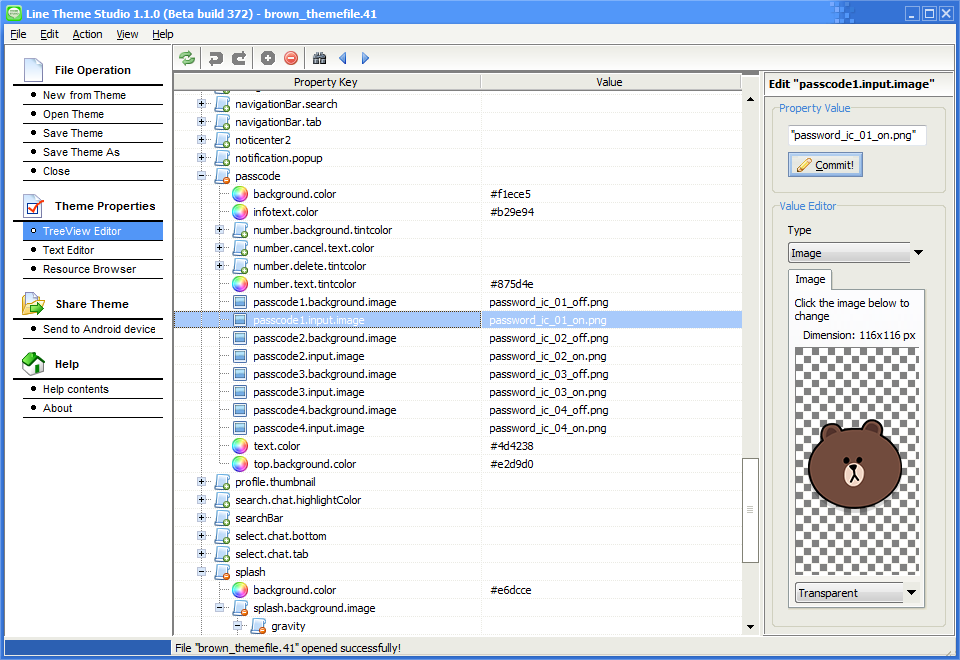This screenshot has width=960, height=660.
Task: Expand the number.background.tintcolor node
Action: coord(221,230)
